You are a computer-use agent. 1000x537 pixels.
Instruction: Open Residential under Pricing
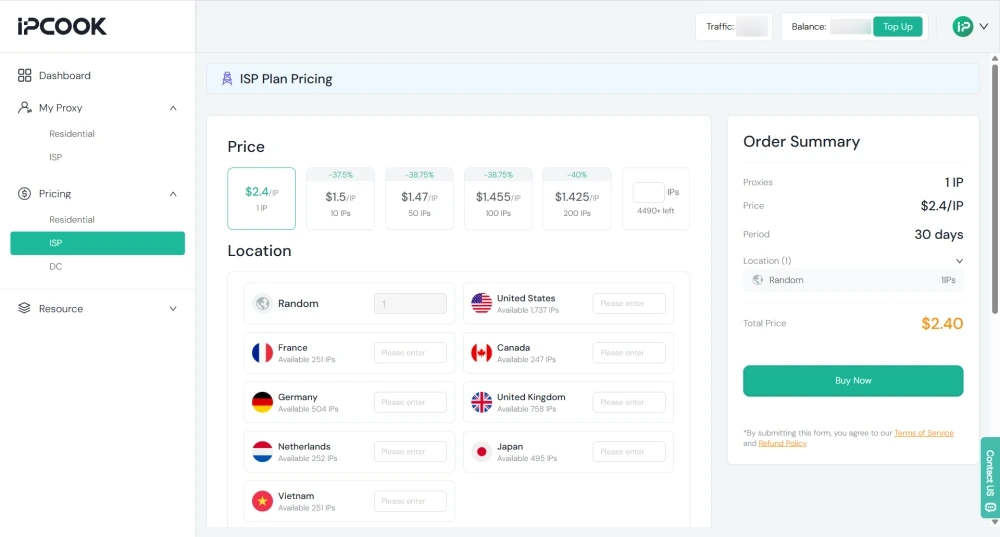tap(71, 219)
